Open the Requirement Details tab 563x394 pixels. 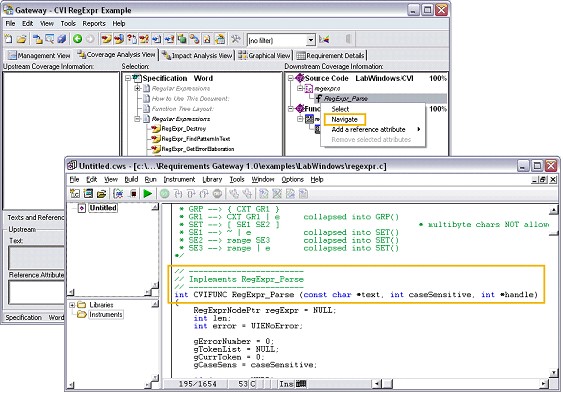pos(330,55)
